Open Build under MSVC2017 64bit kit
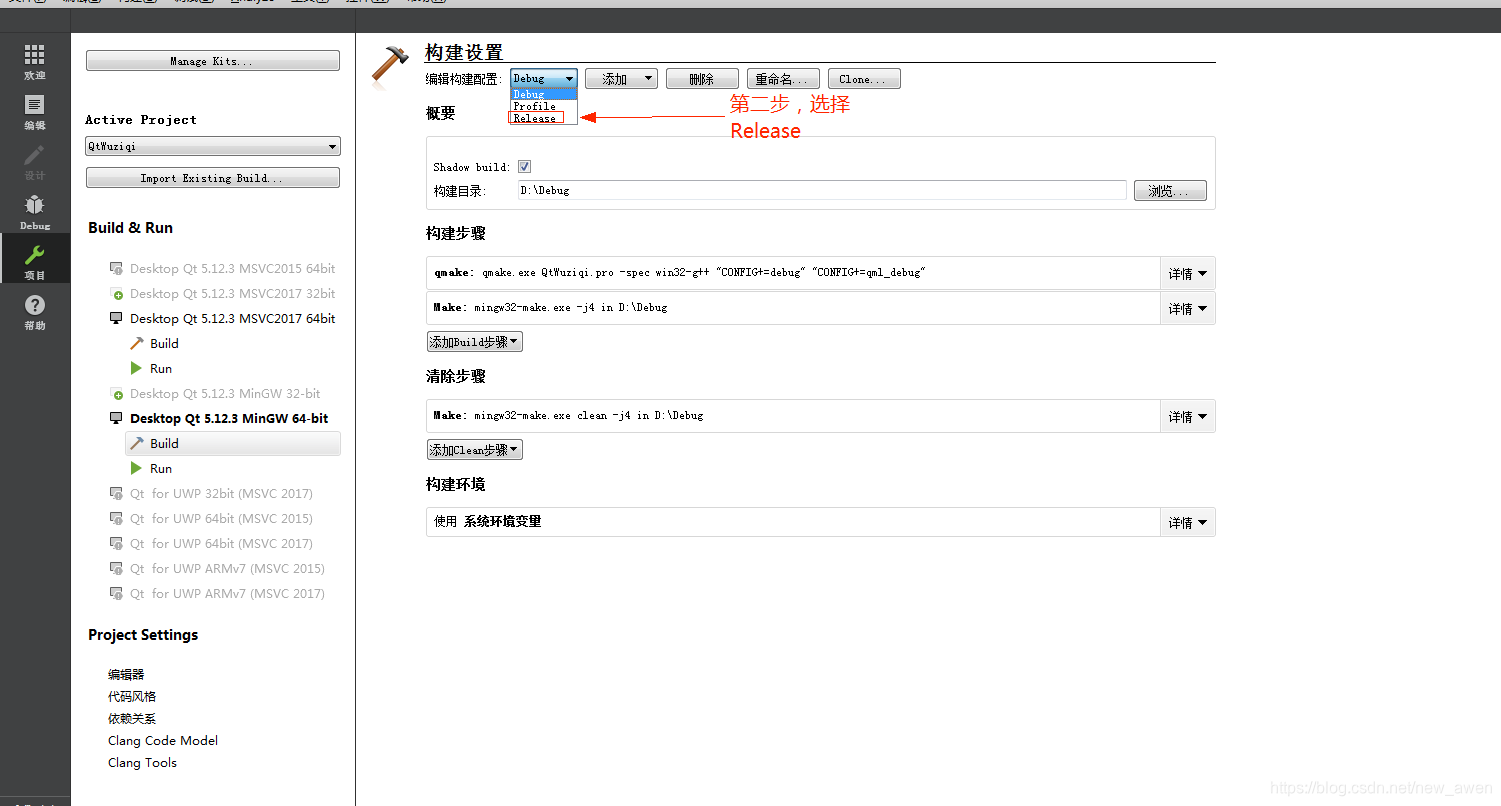The image size is (1501, 806). pyautogui.click(x=164, y=343)
